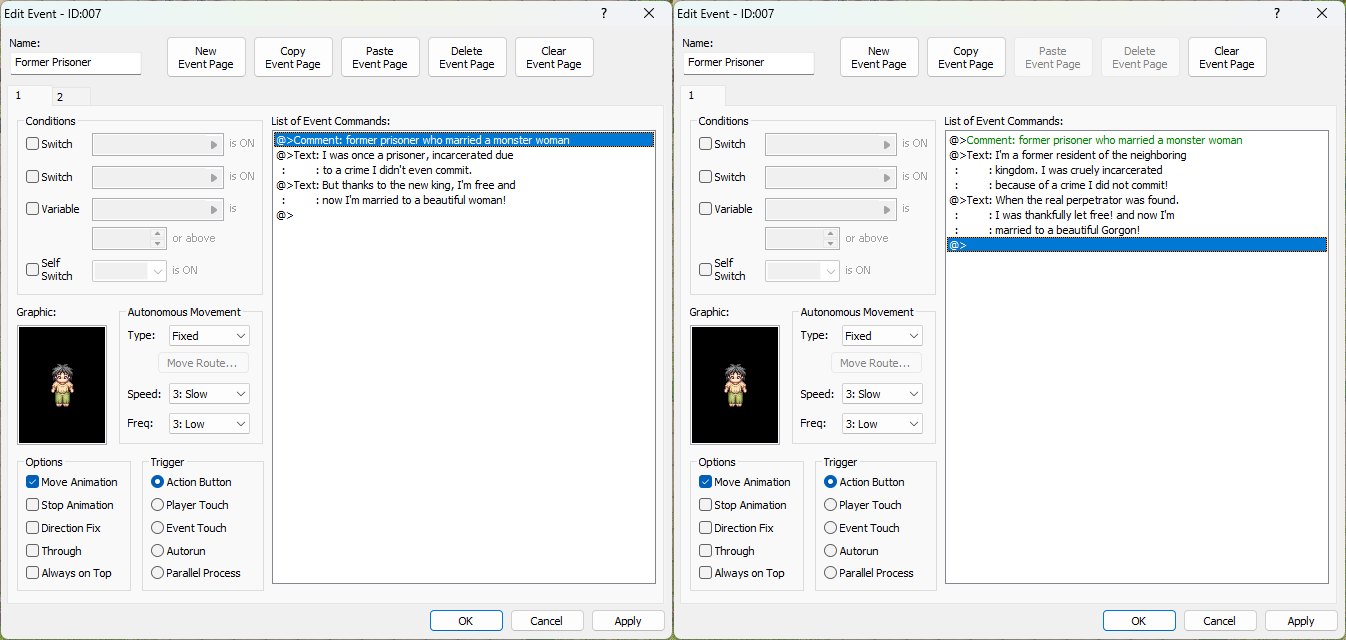The width and height of the screenshot is (1346, 640).
Task: Select Autorun trigger in right window
Action: point(830,551)
